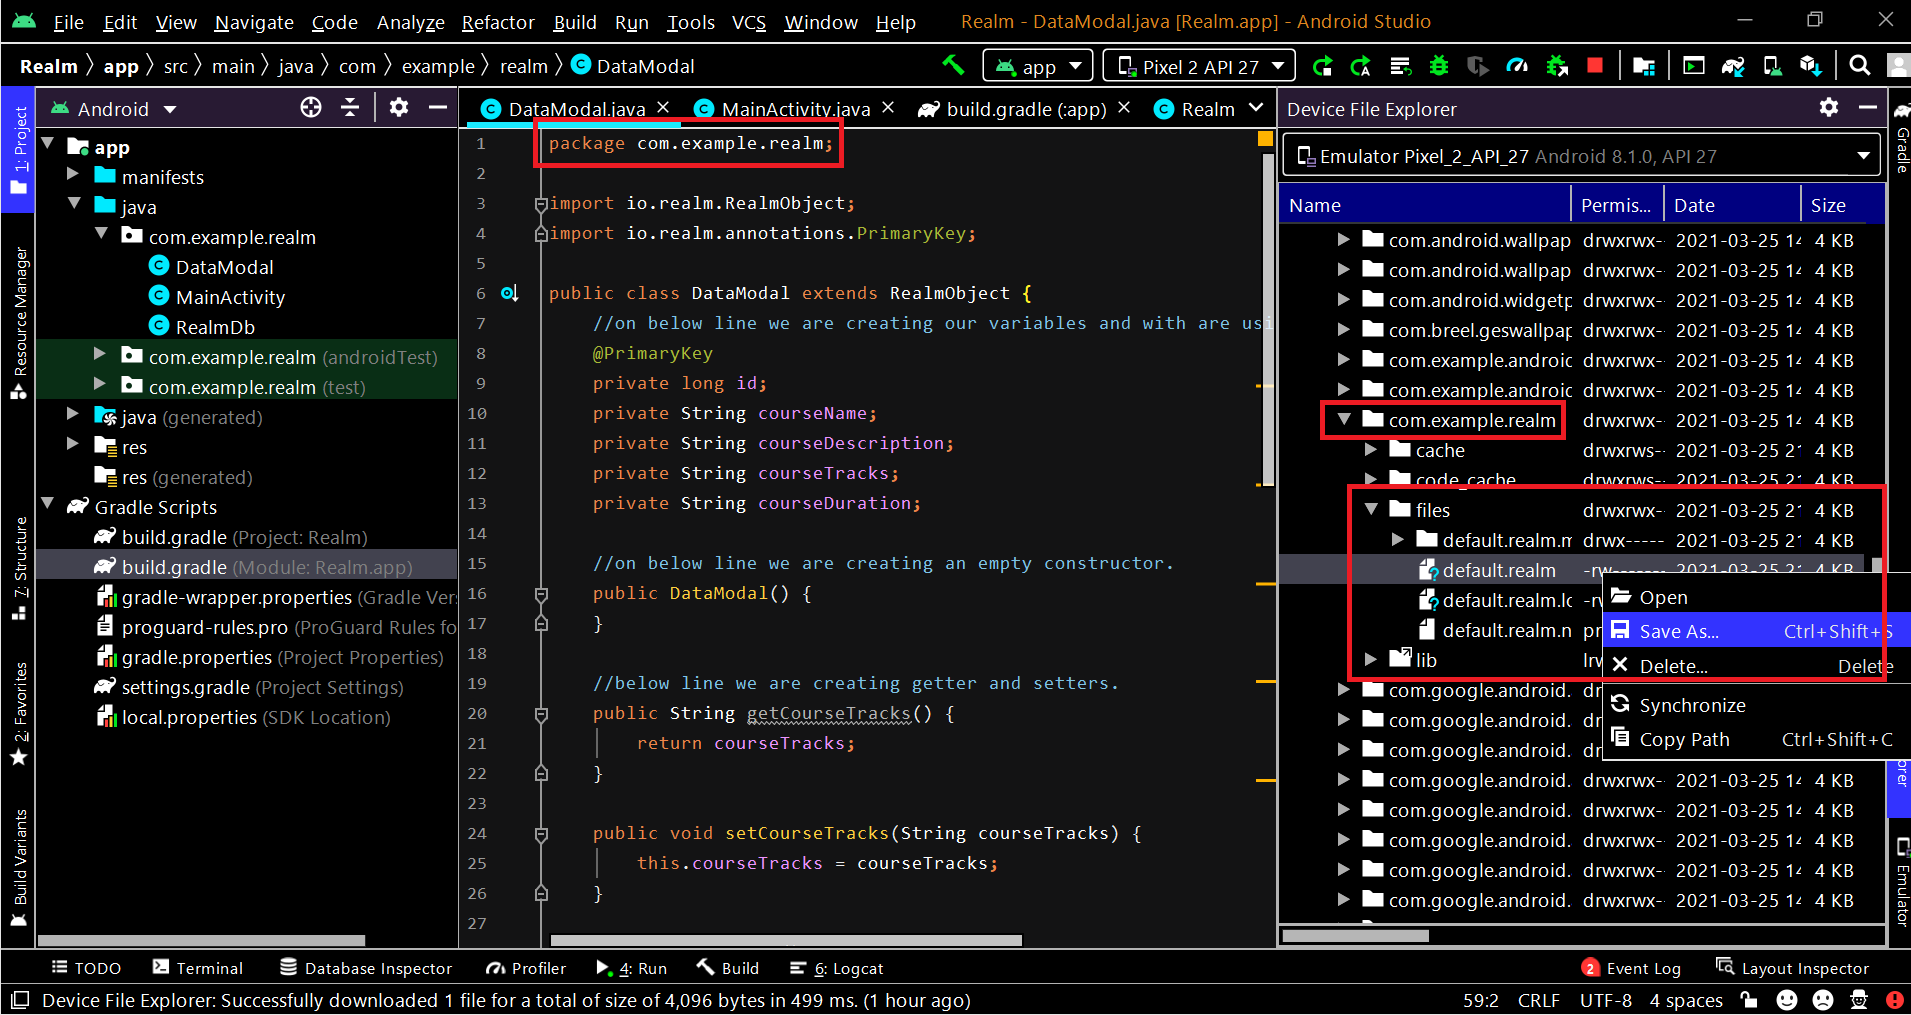Click the crosshair locate icon in Project panel
Image resolution: width=1911 pixels, height=1015 pixels.
311,108
